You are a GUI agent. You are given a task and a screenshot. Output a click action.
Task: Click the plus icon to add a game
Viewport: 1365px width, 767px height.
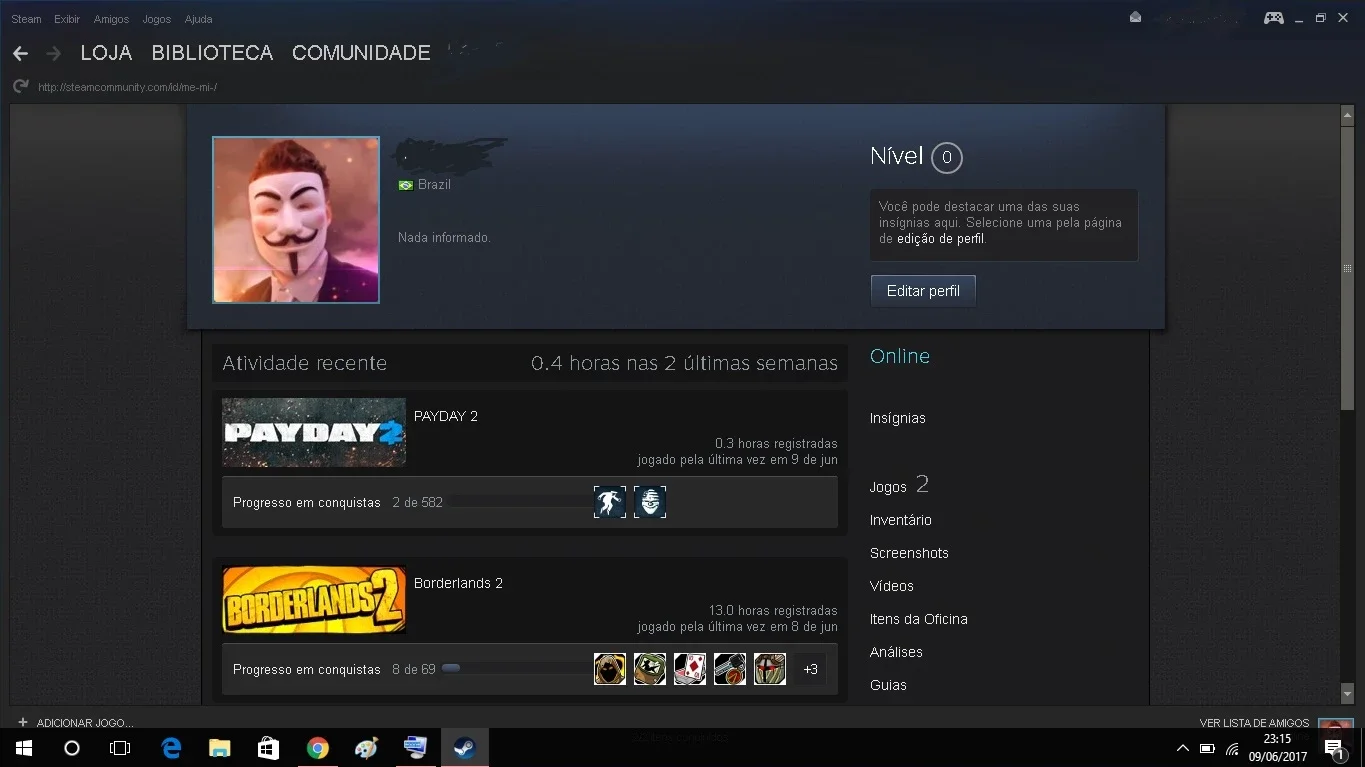coord(22,722)
